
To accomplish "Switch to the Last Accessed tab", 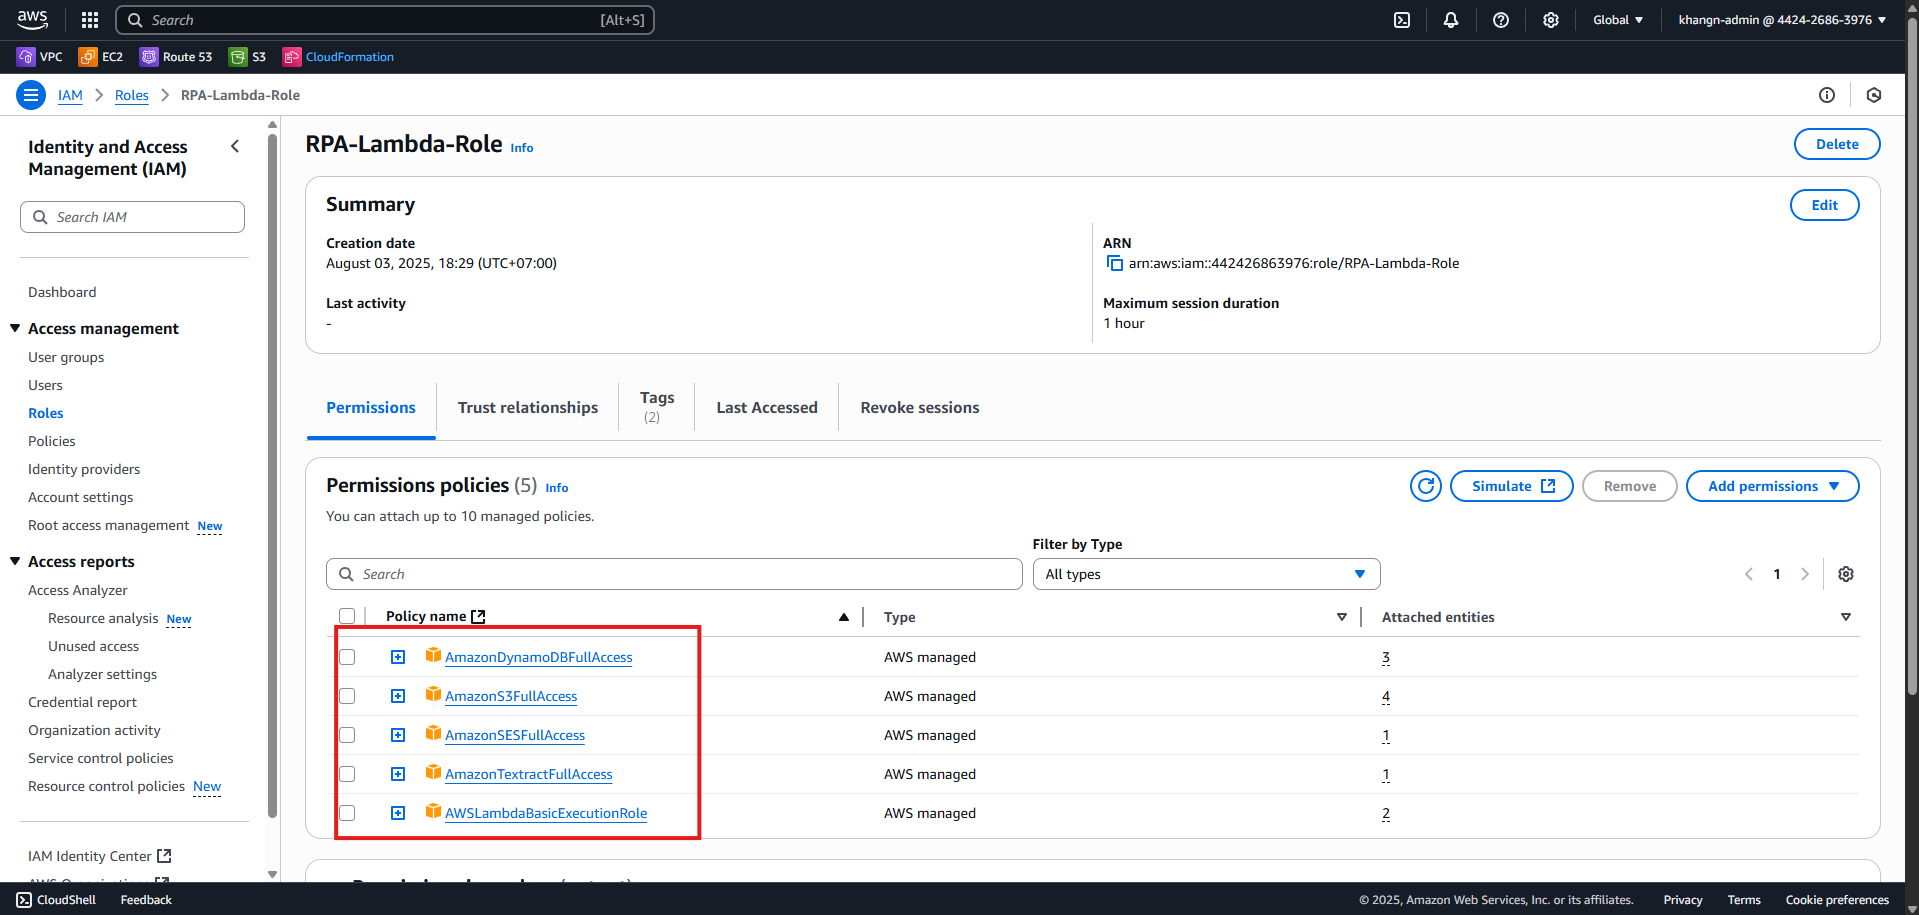I will pos(767,408).
